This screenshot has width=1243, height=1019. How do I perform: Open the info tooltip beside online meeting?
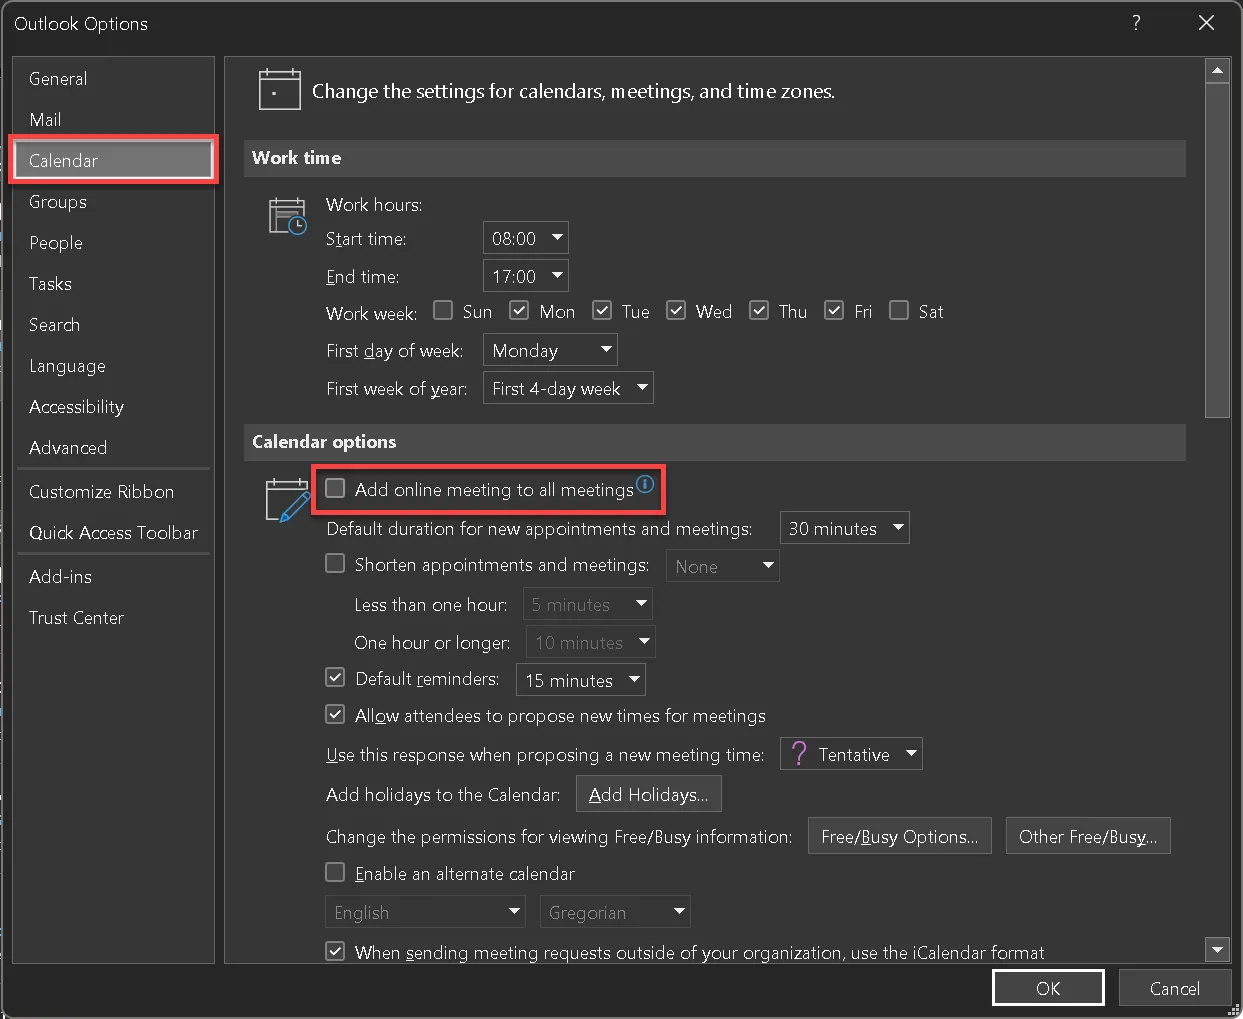[x=645, y=484]
